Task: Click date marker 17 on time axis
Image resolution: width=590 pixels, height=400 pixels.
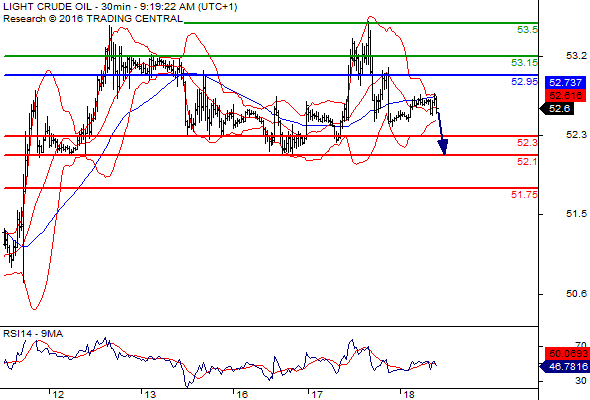Action: pyautogui.click(x=316, y=394)
